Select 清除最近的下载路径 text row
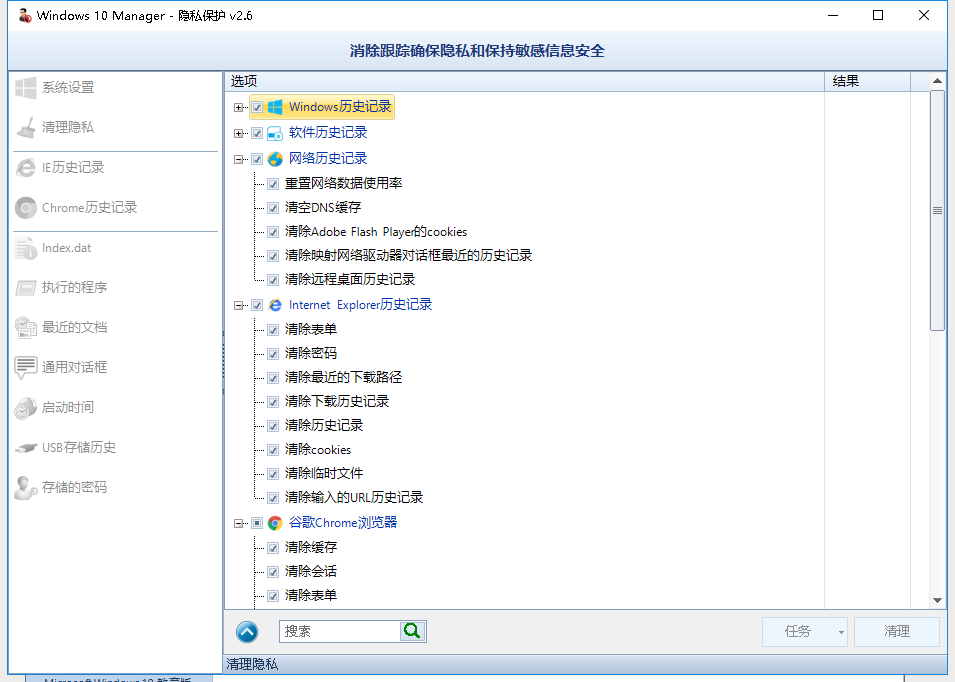This screenshot has width=955, height=682. pyautogui.click(x=343, y=378)
